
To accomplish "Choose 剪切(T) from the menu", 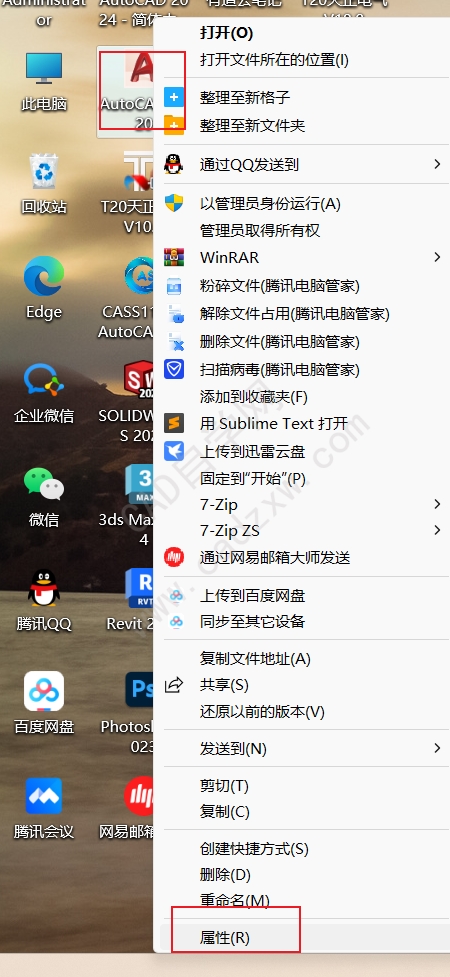I will click(x=224, y=786).
